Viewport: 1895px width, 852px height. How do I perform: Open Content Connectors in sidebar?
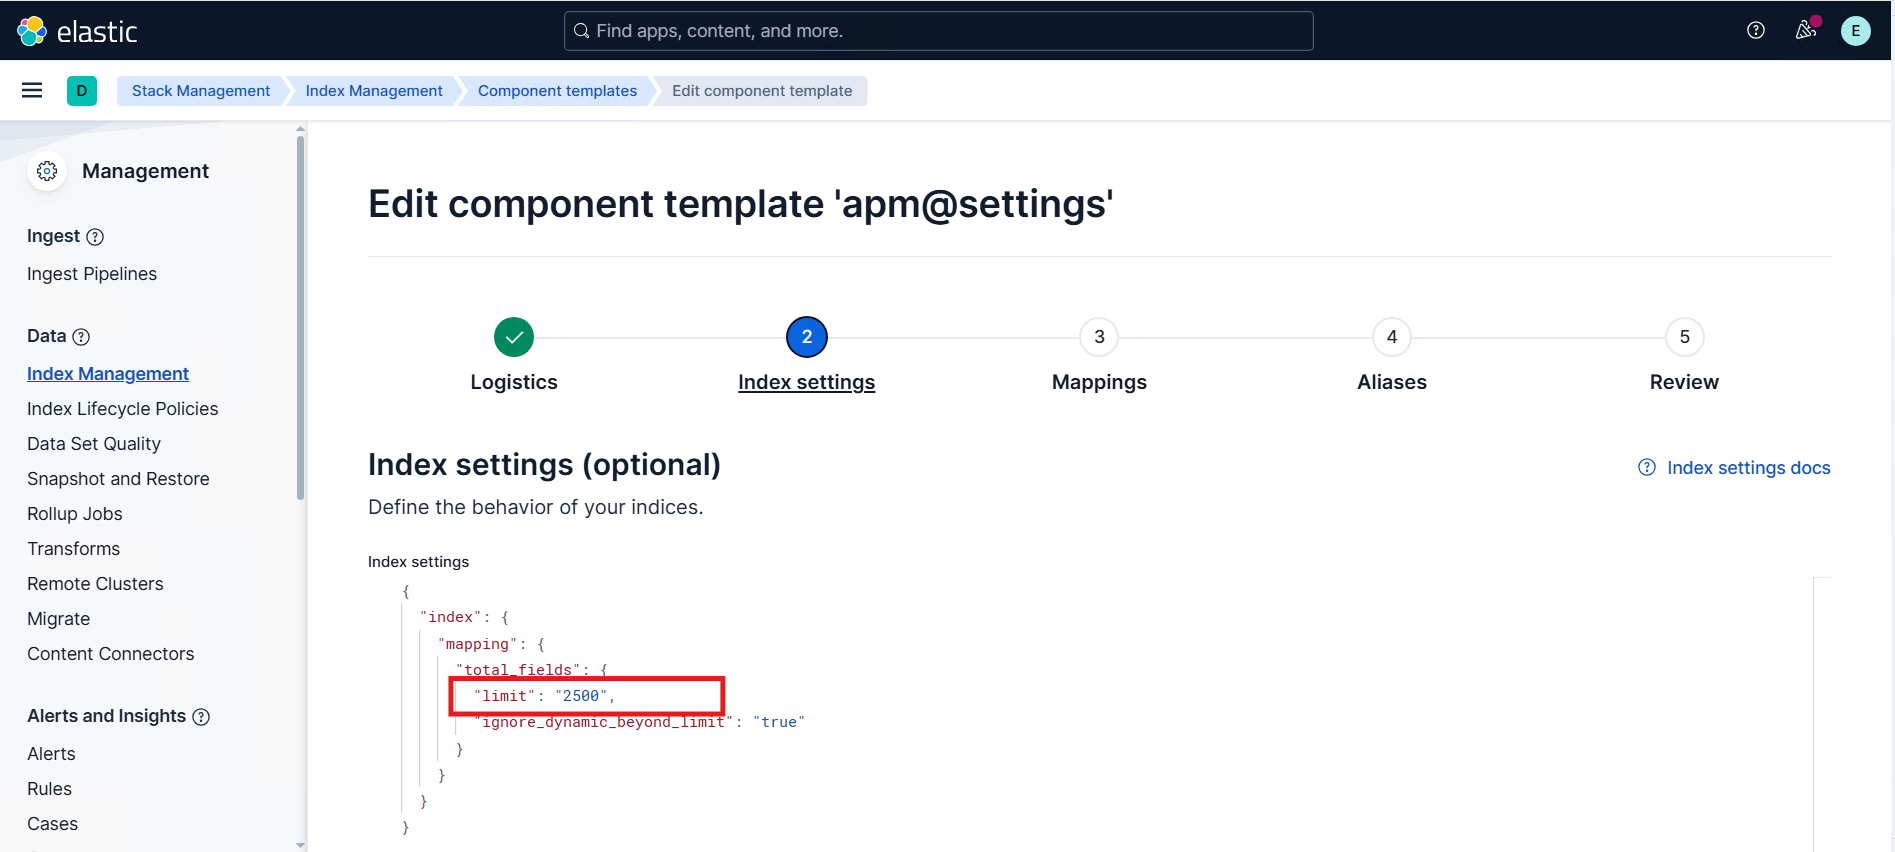[x=111, y=654]
